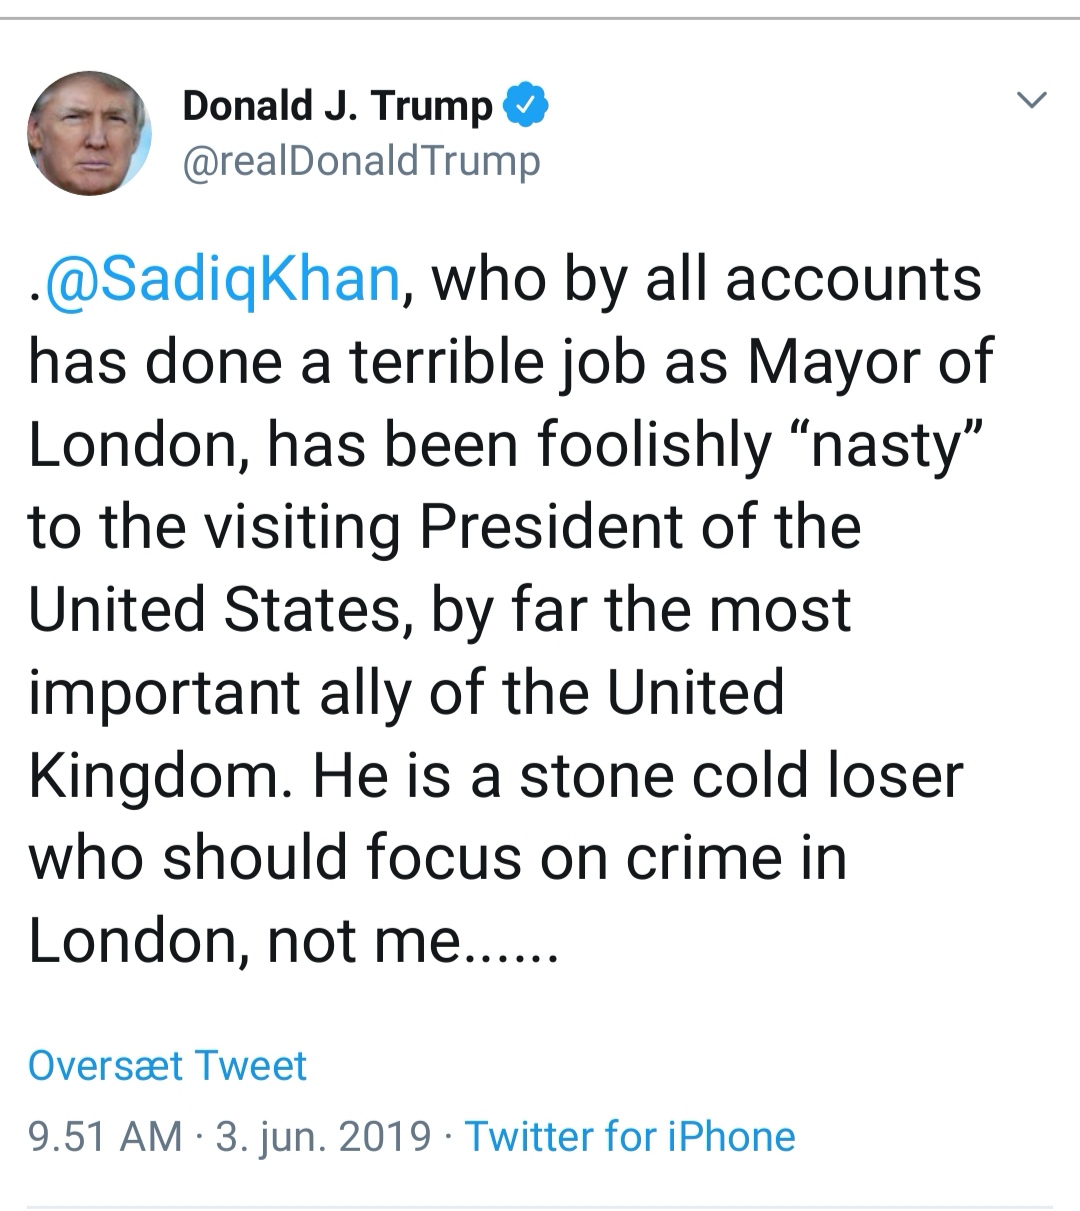Viewport: 1080px width, 1211px height.
Task: Click the quoted word "nasty" in the tweet
Action: (x=887, y=445)
